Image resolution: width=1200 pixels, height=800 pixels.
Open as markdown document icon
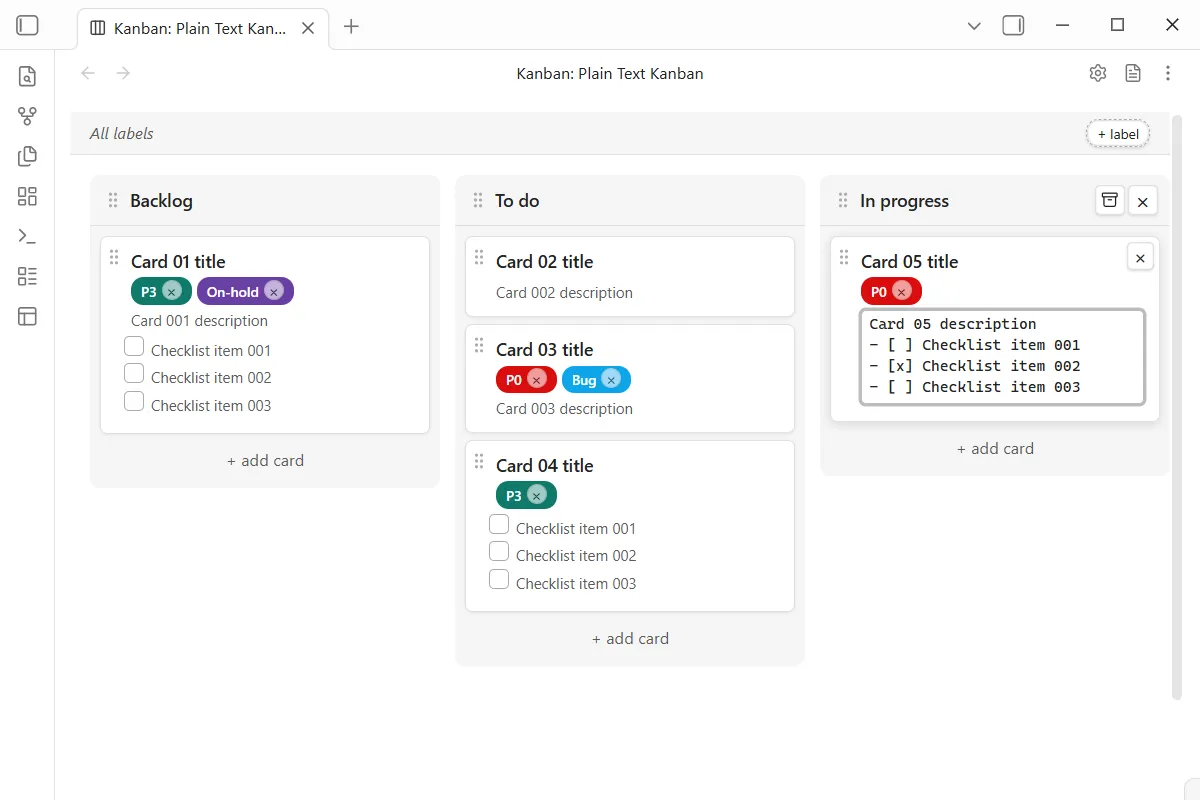click(x=1133, y=73)
